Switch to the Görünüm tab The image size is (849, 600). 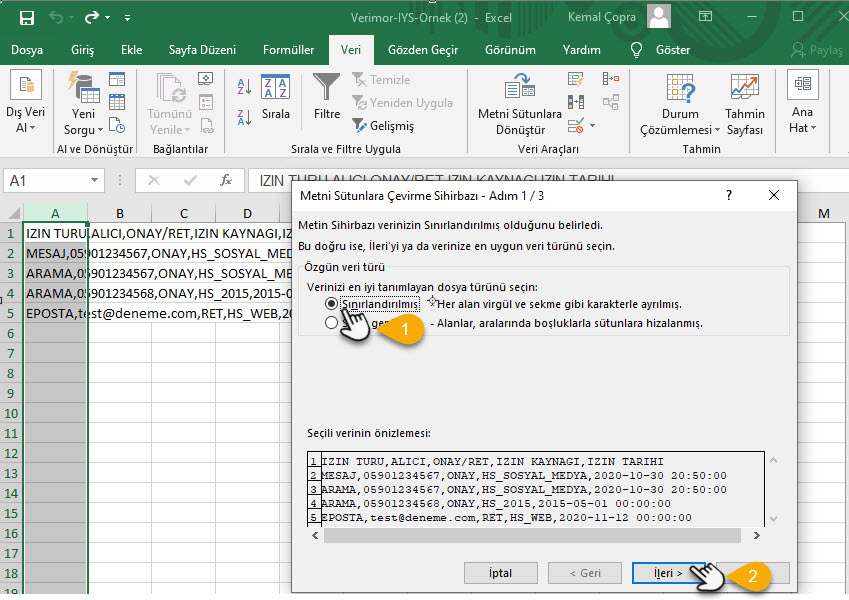point(510,50)
